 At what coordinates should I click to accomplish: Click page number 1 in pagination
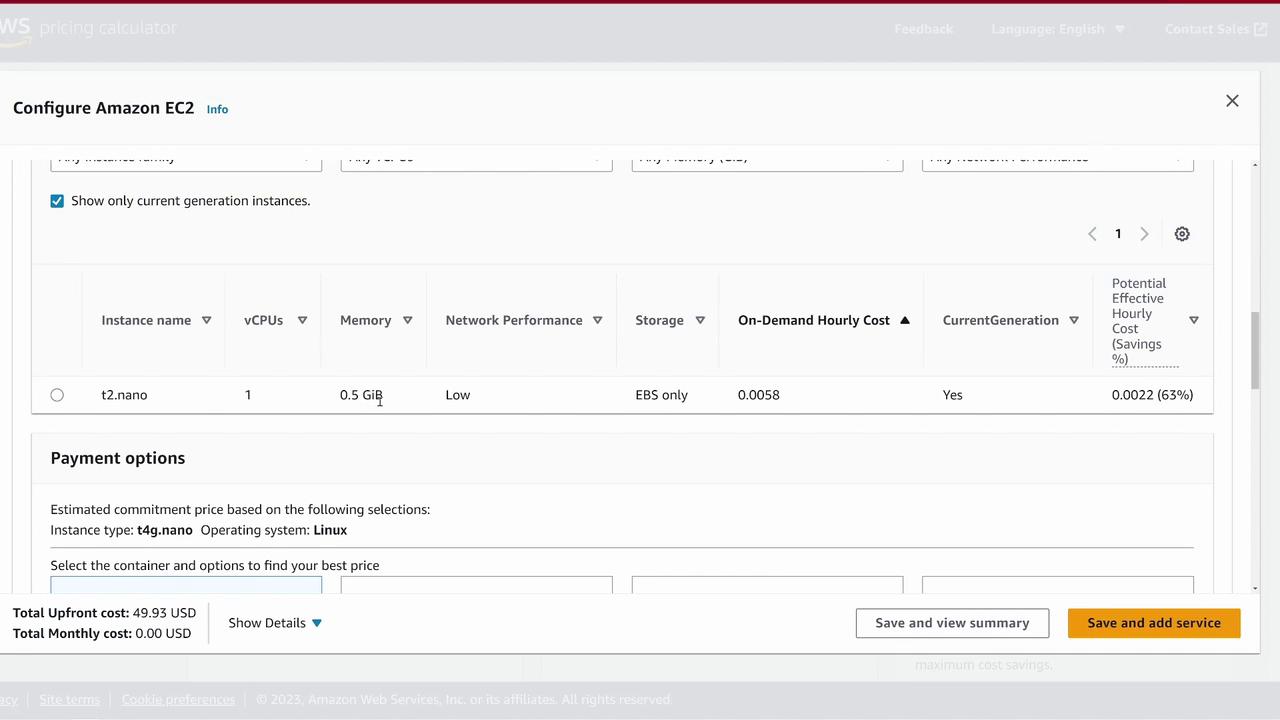pos(1118,234)
